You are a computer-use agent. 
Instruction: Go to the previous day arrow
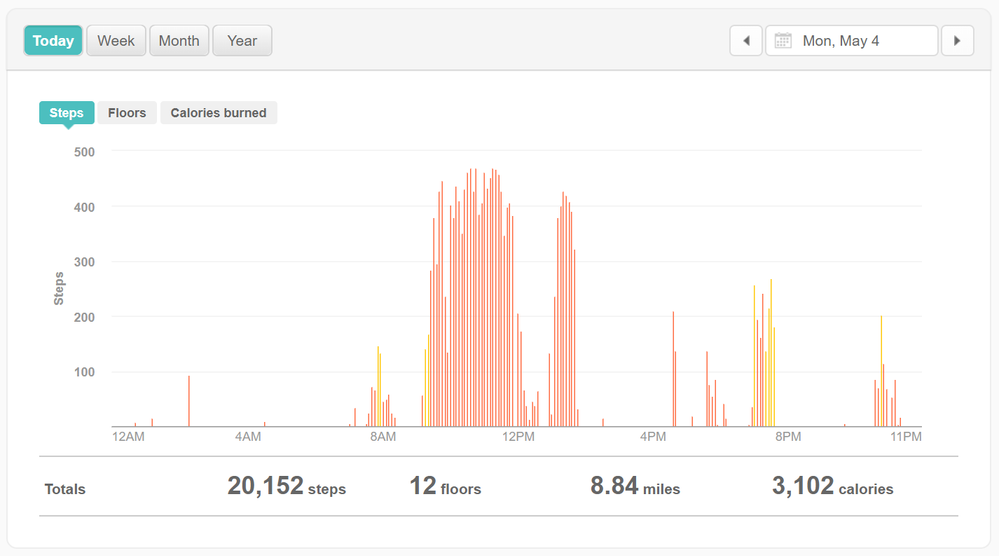click(x=746, y=41)
